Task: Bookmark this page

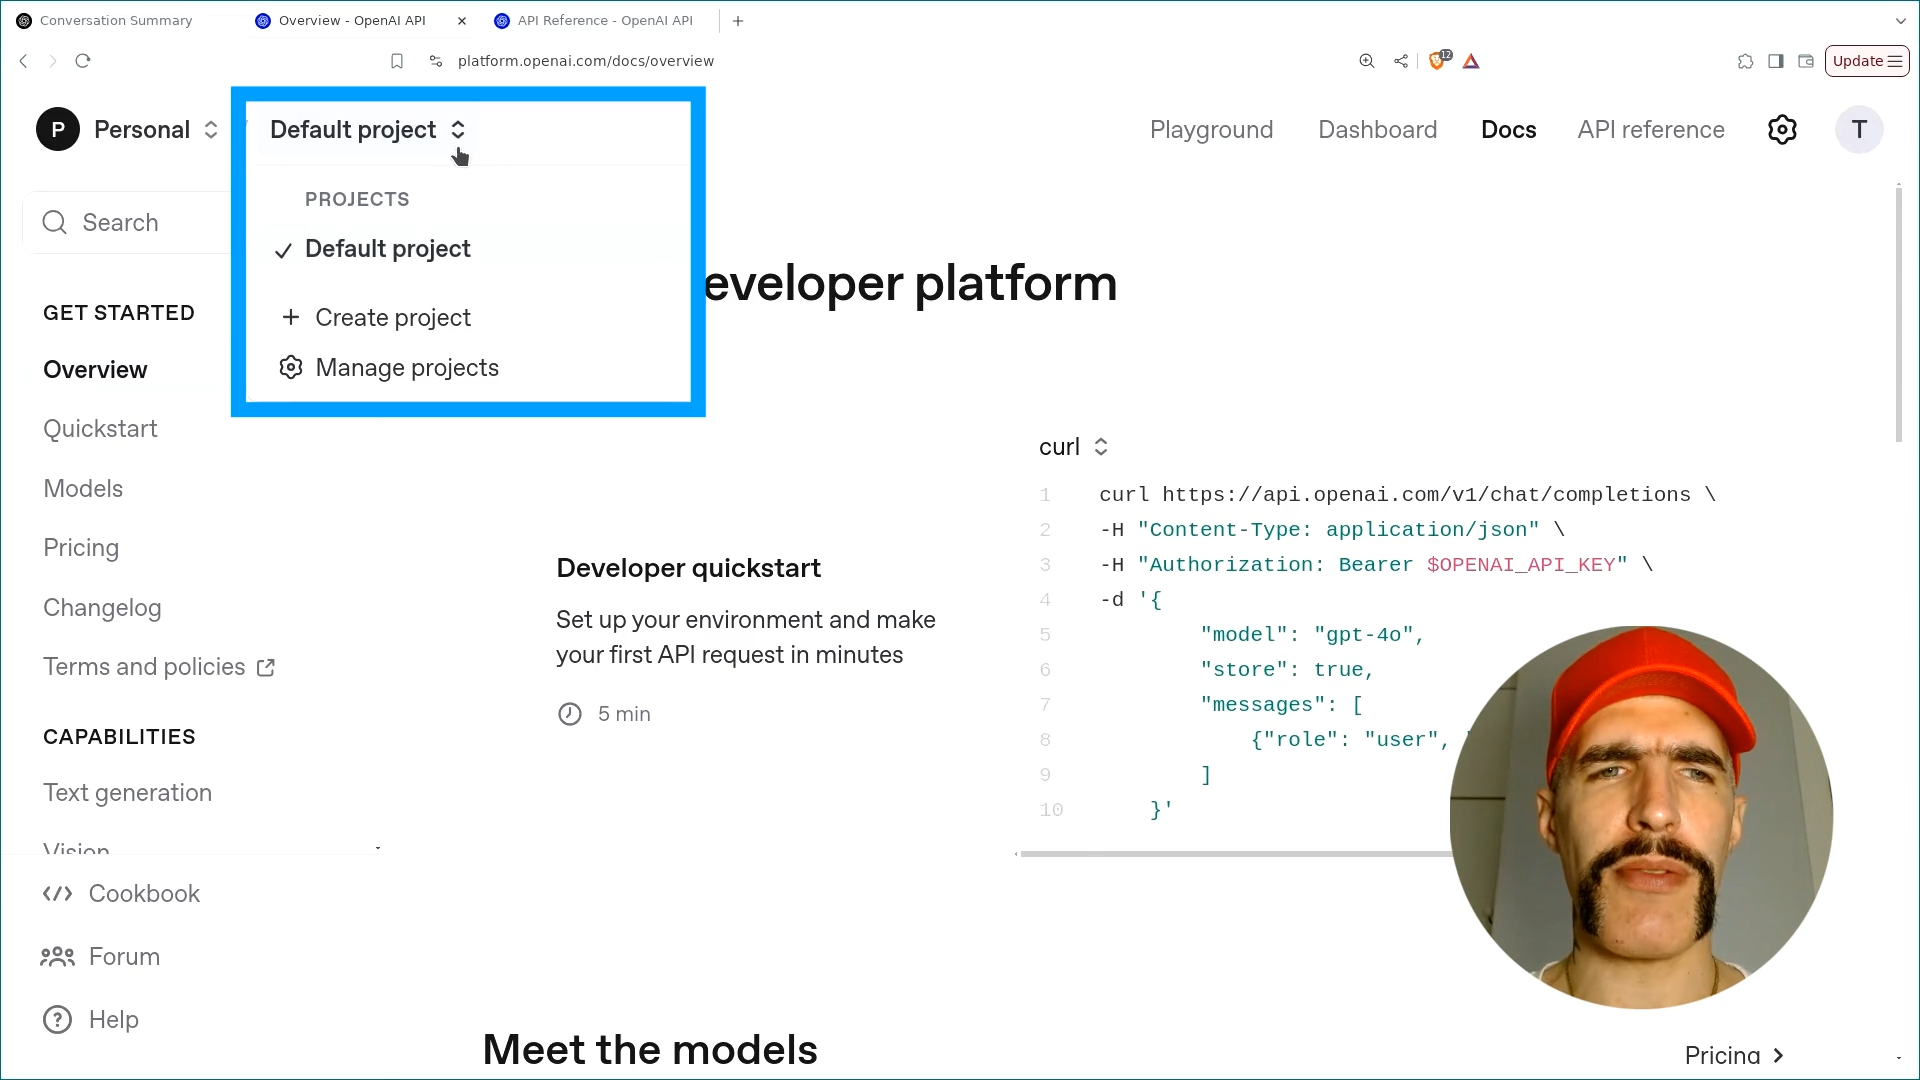Action: [x=397, y=61]
